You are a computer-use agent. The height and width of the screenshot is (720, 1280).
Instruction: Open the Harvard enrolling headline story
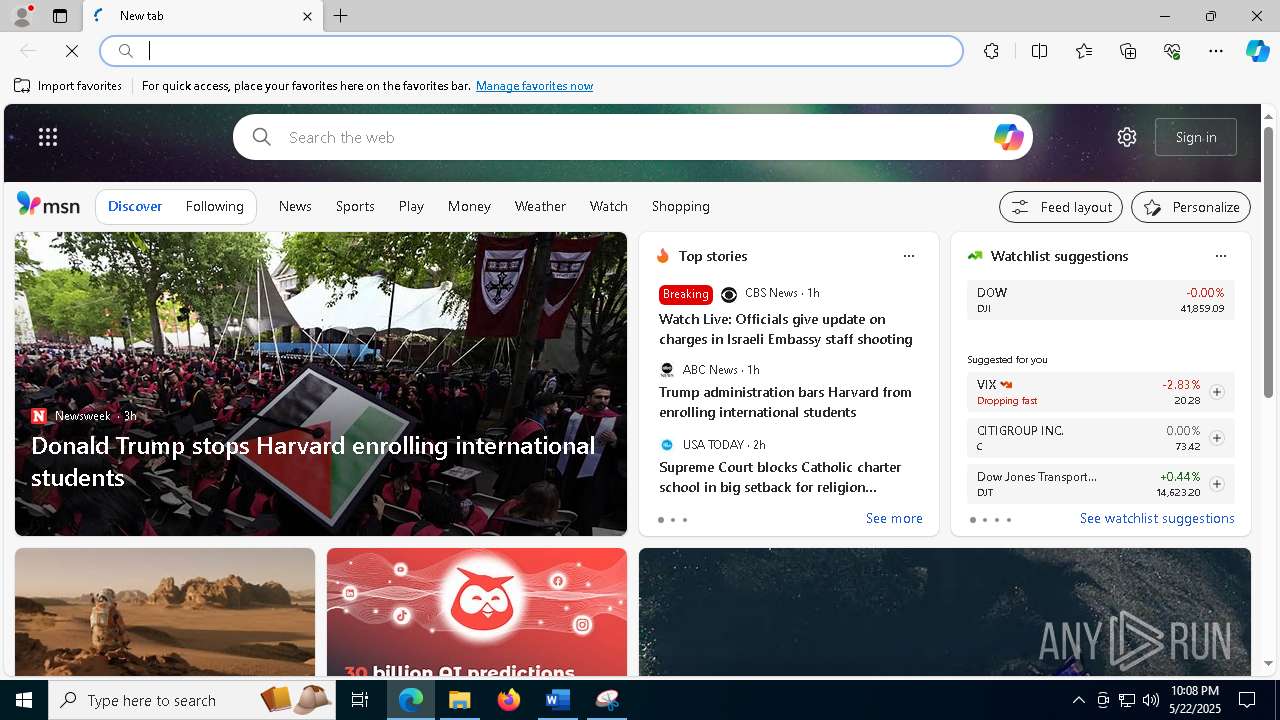pos(313,461)
